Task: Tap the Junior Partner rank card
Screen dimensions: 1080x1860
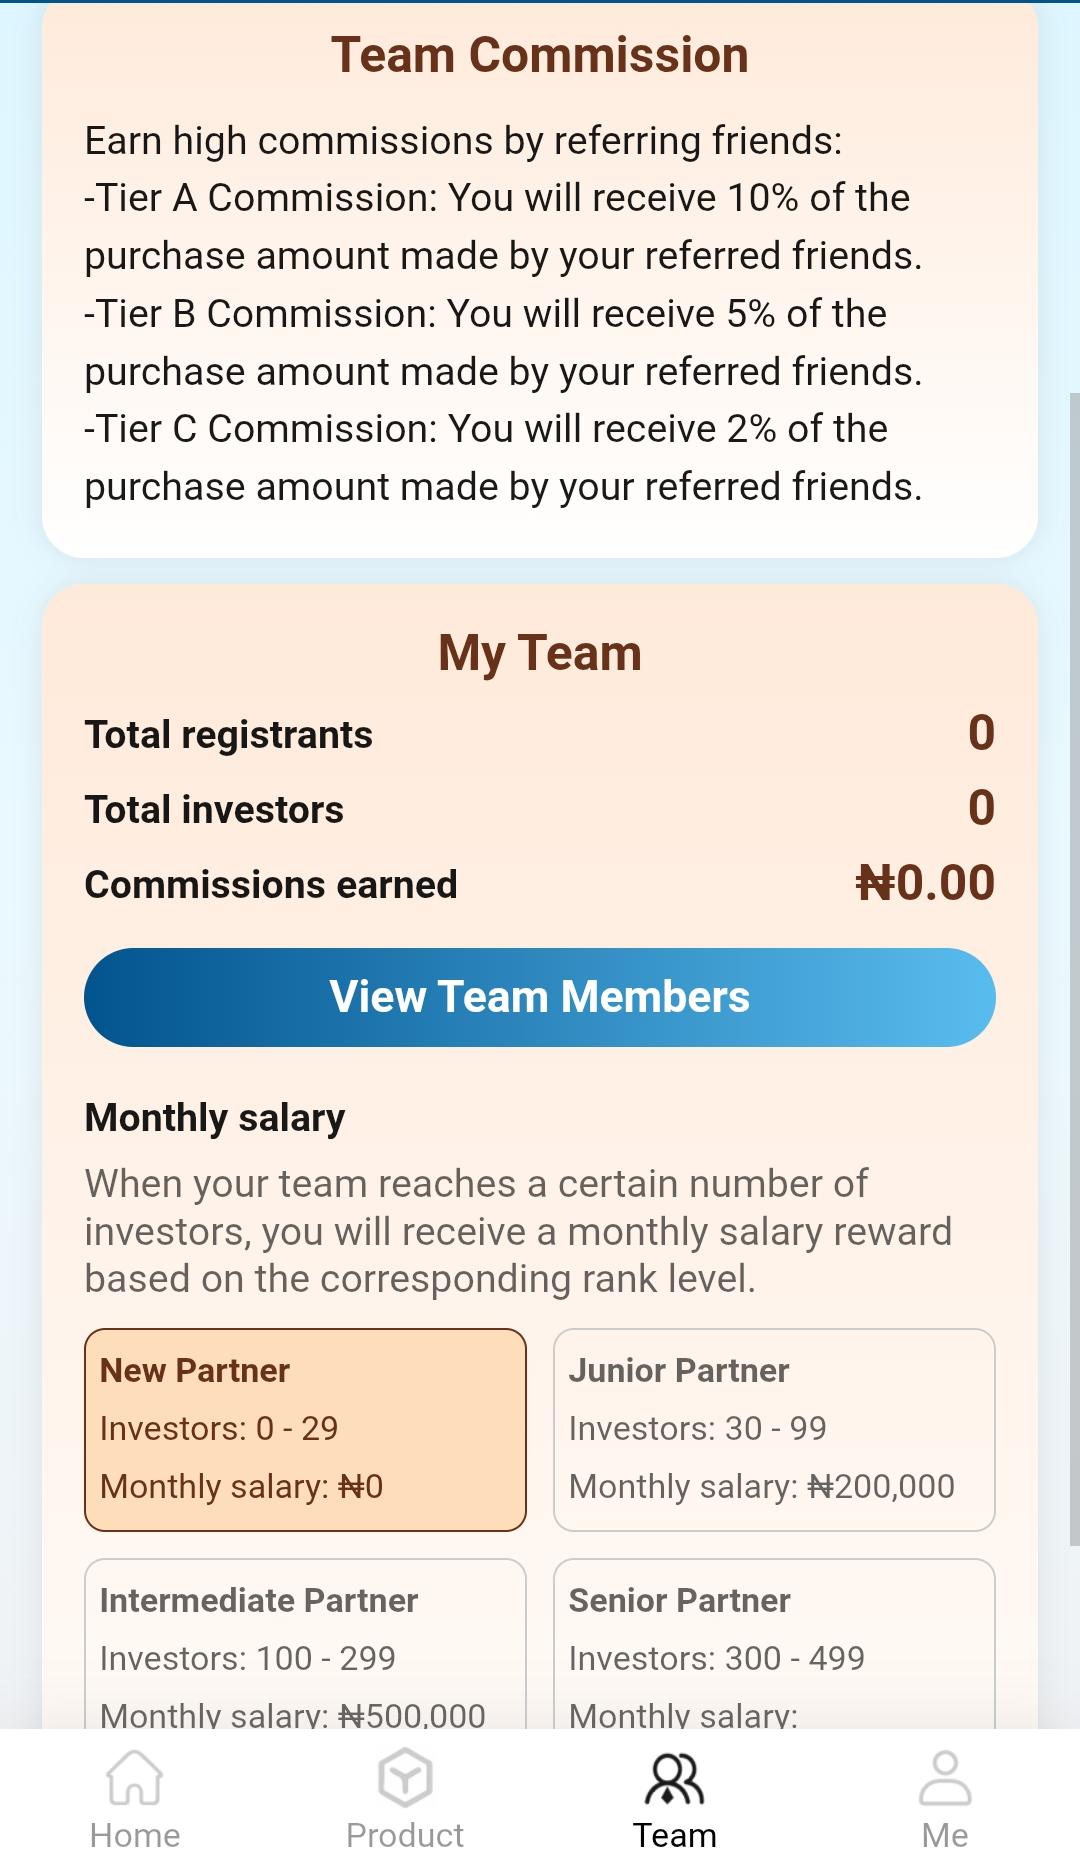Action: pyautogui.click(x=774, y=1429)
